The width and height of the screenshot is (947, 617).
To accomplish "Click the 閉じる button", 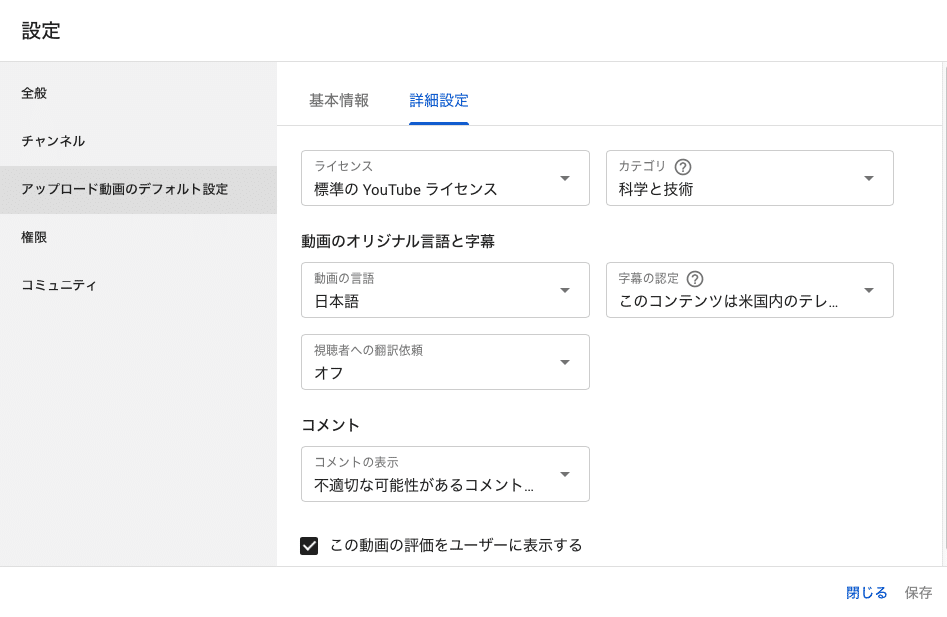I will (864, 592).
